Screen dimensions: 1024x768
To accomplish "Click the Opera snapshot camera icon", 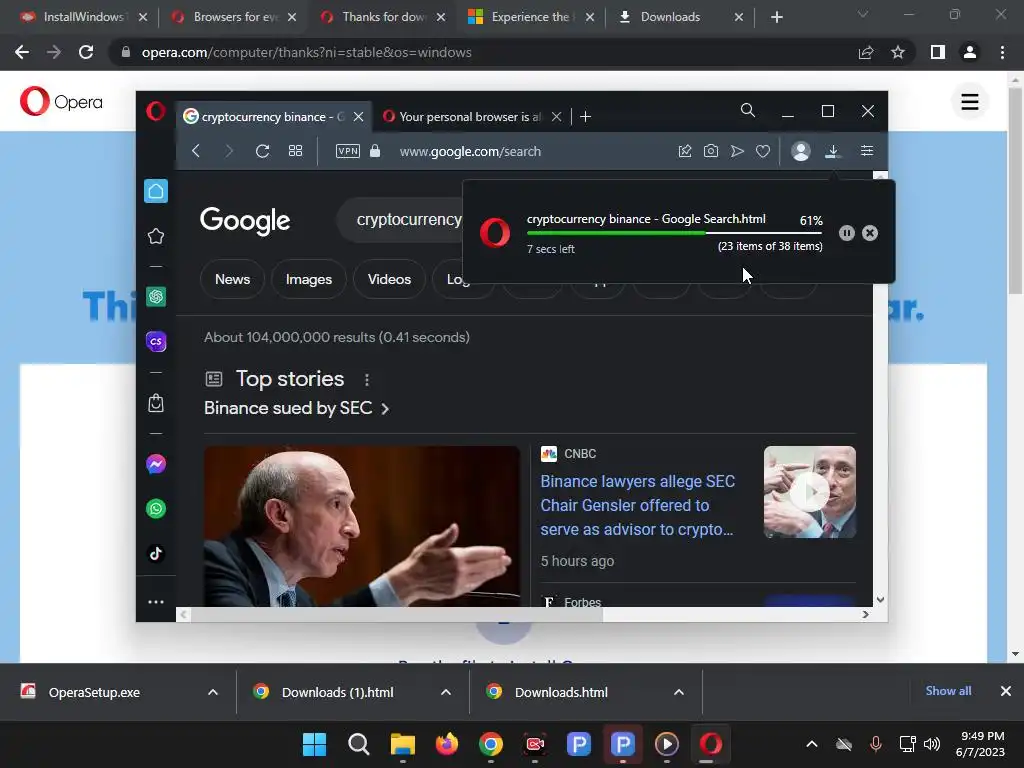I will 711,152.
